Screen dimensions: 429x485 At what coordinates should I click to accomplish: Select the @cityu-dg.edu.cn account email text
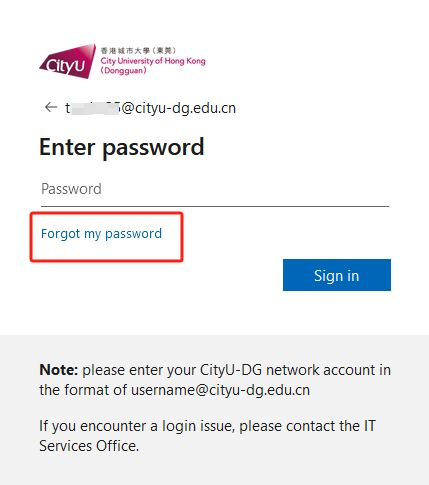point(150,108)
